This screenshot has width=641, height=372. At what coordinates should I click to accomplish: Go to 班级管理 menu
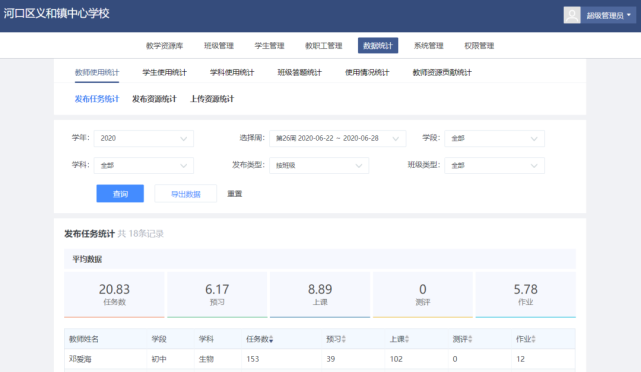point(219,46)
